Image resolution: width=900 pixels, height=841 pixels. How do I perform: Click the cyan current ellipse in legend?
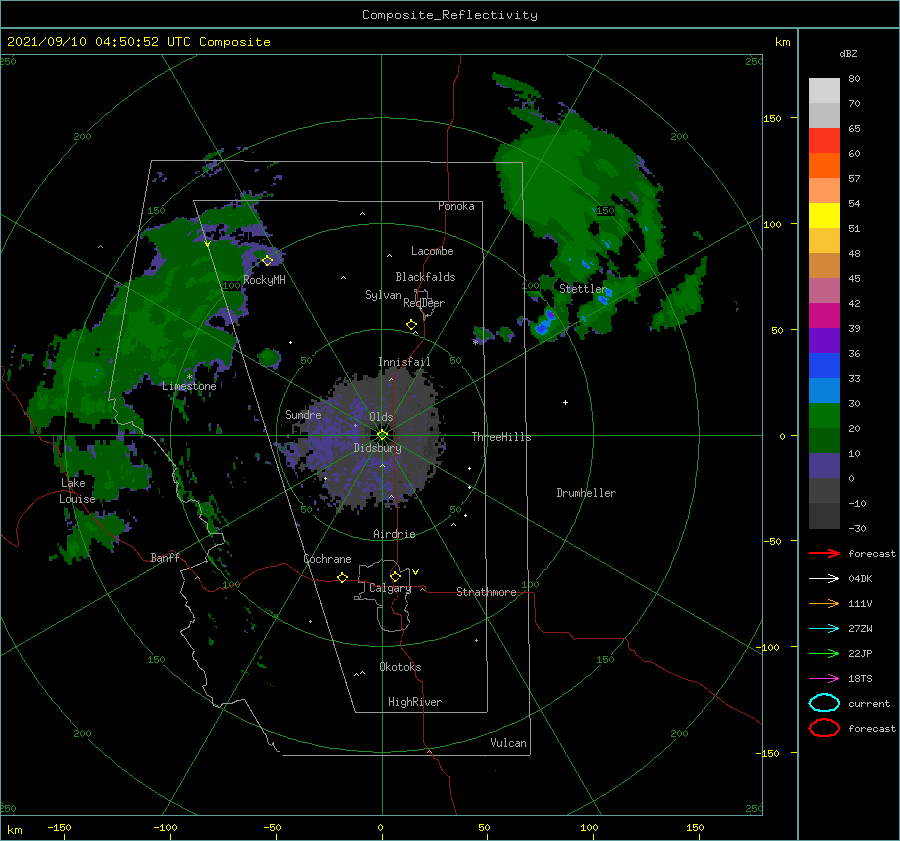click(824, 703)
